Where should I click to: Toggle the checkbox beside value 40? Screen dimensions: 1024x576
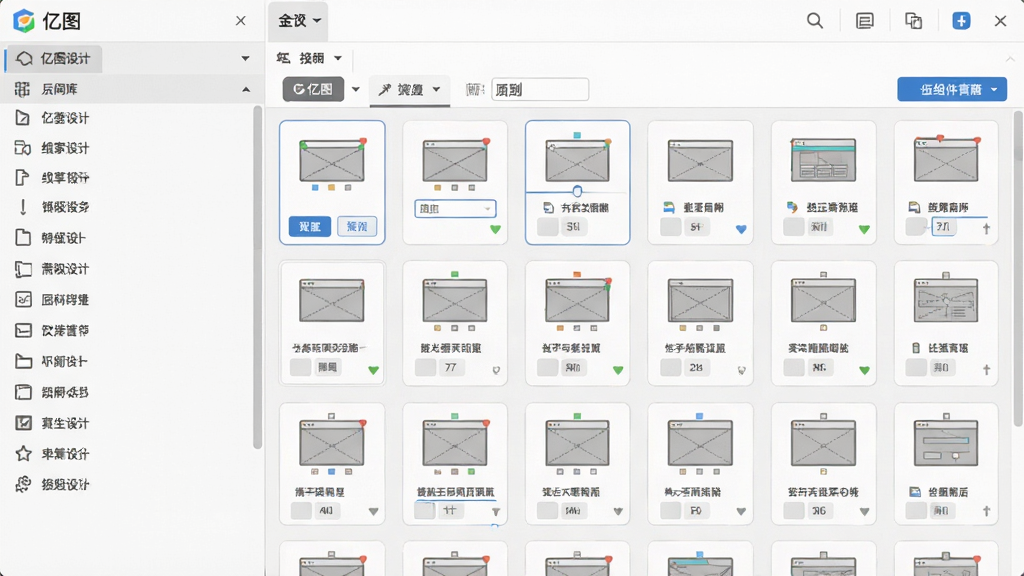point(301,511)
